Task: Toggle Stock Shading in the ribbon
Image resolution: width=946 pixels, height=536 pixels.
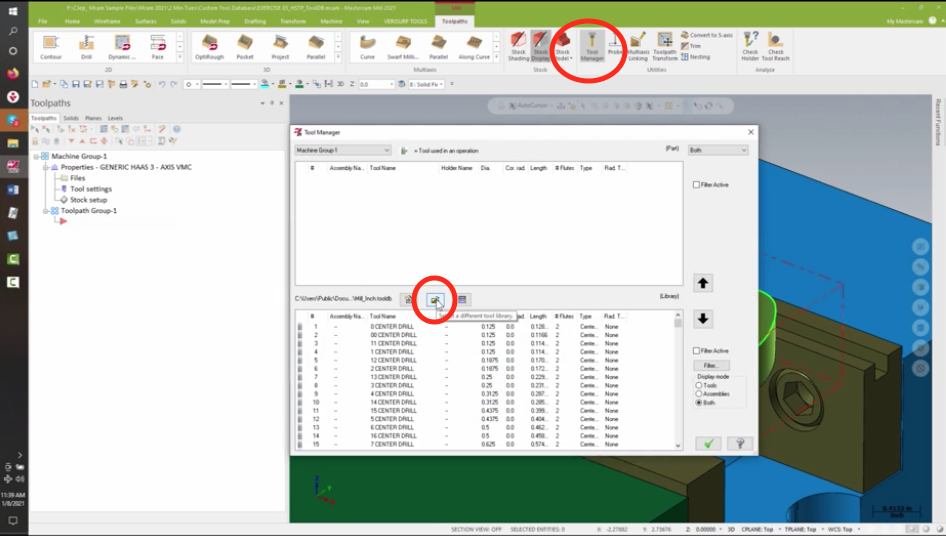Action: coord(518,46)
